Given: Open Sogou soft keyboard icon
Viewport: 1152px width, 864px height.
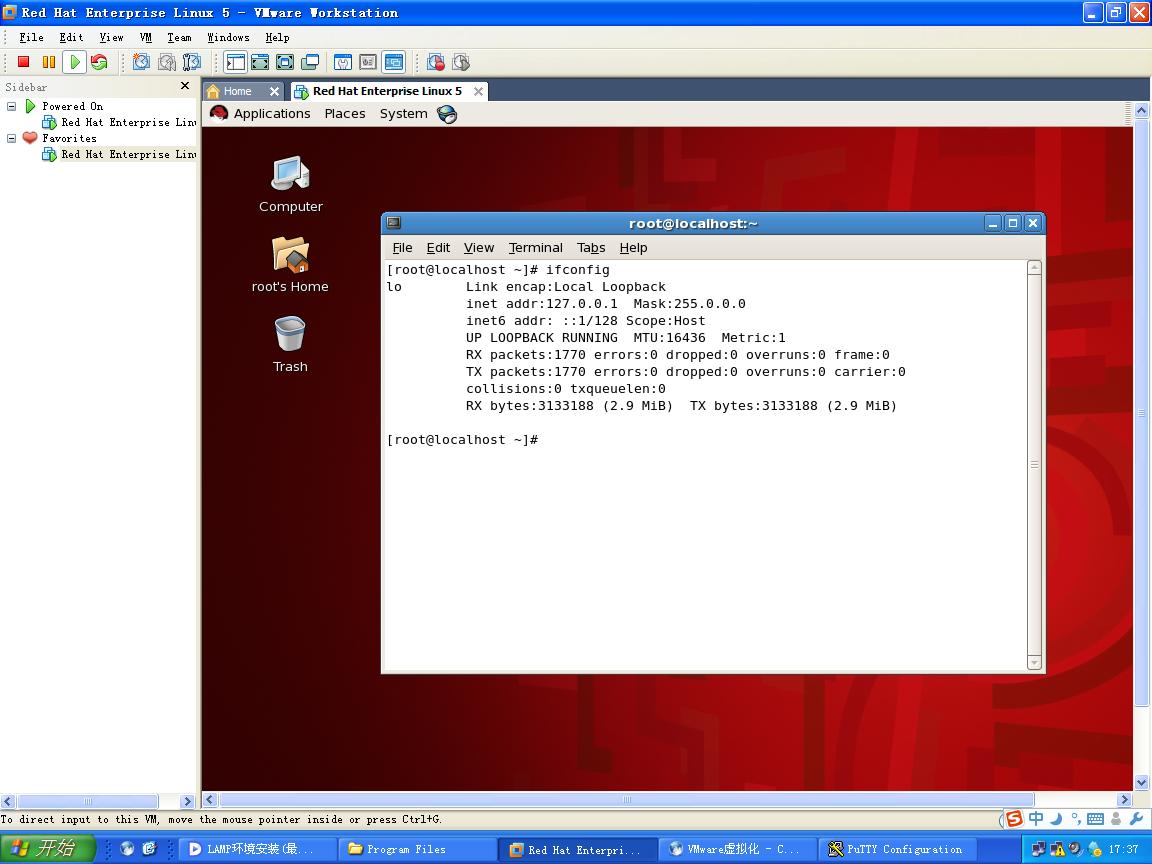Looking at the screenshot, I should (1095, 819).
